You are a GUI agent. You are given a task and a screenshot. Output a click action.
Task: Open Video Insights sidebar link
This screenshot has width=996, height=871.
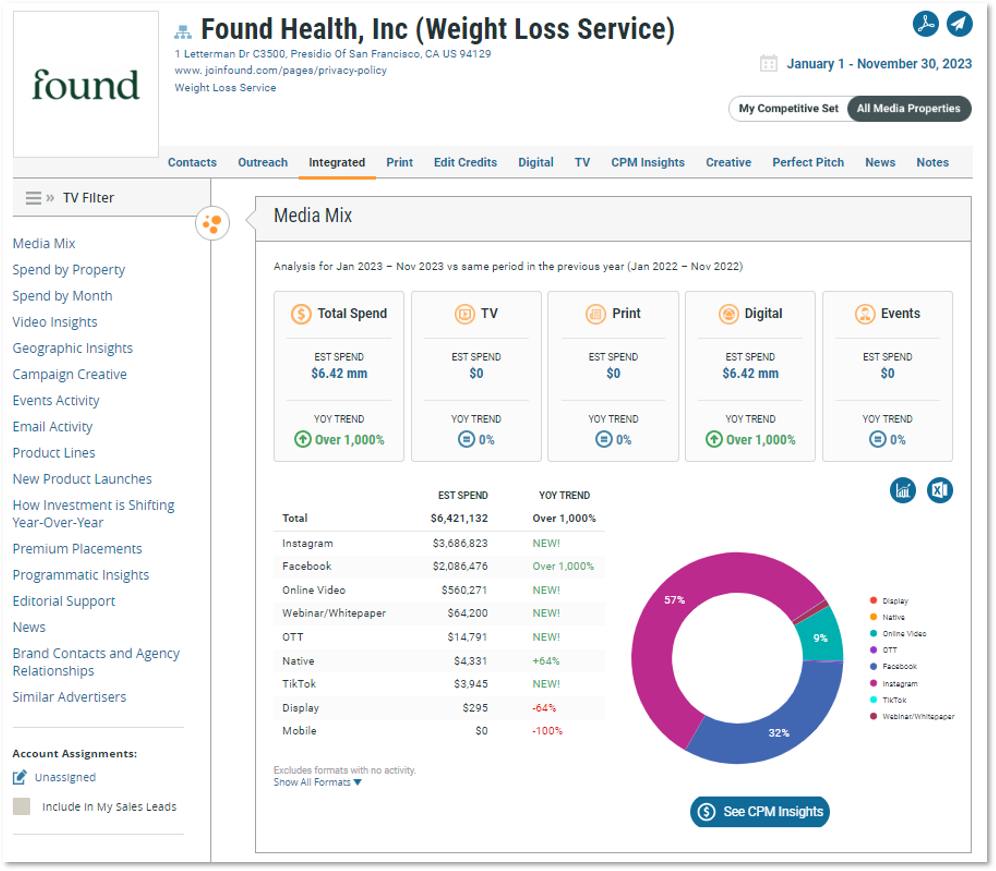55,322
